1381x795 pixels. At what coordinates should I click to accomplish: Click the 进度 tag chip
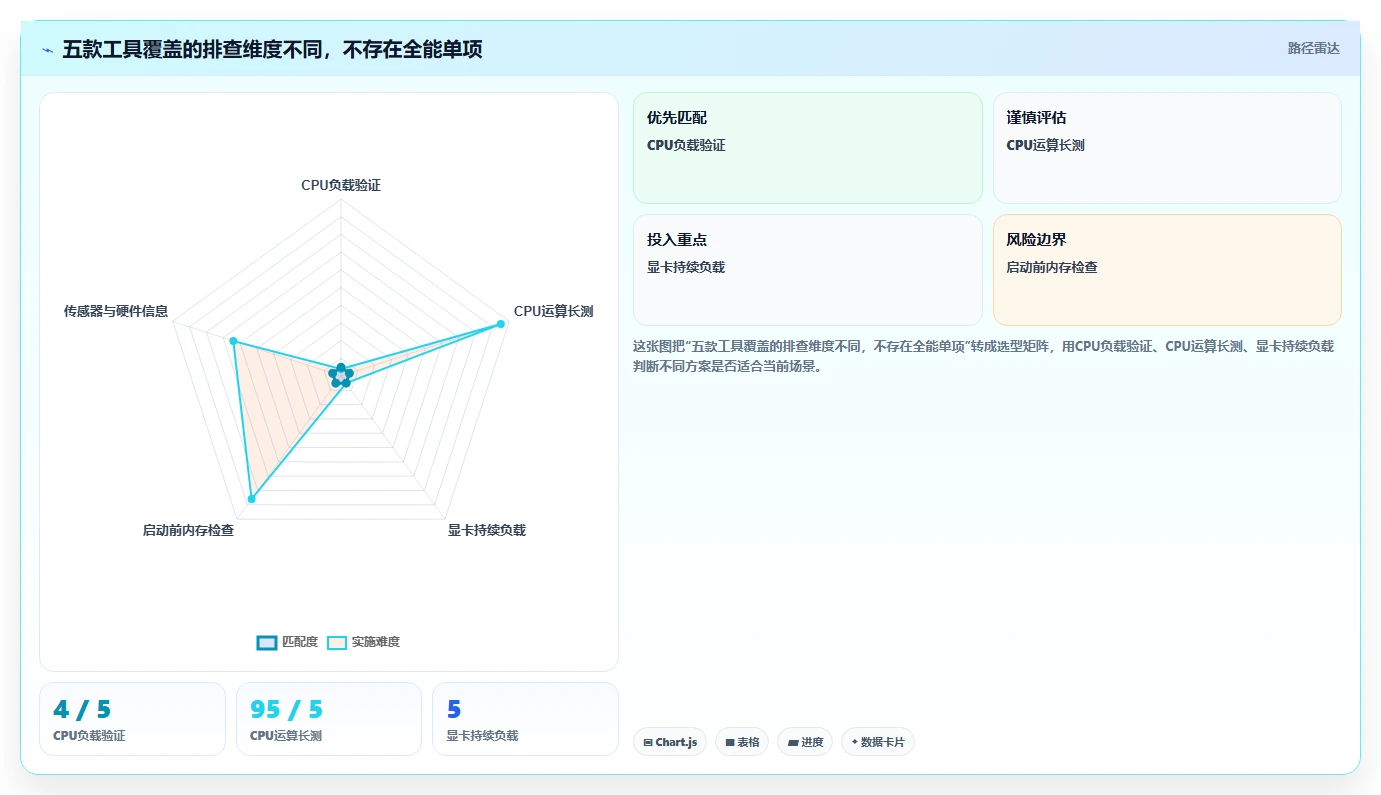[x=805, y=742]
